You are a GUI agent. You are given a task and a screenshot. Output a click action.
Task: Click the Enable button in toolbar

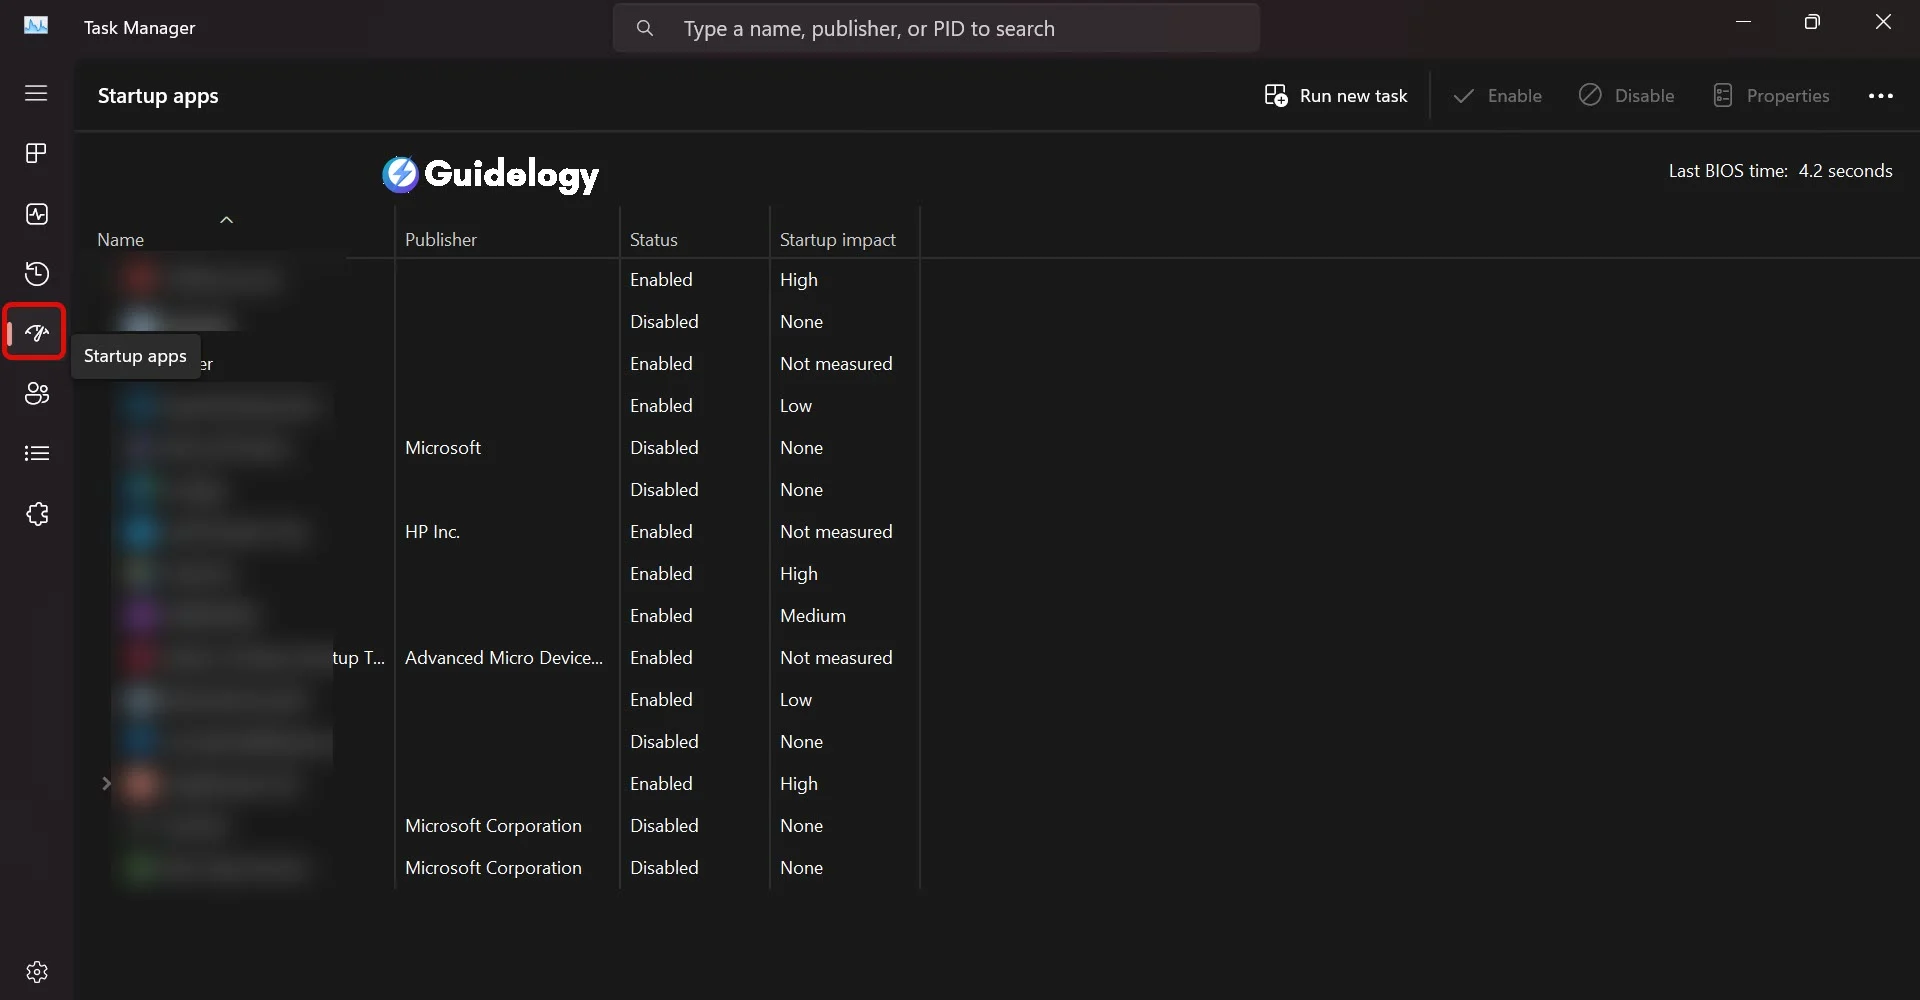(1497, 96)
